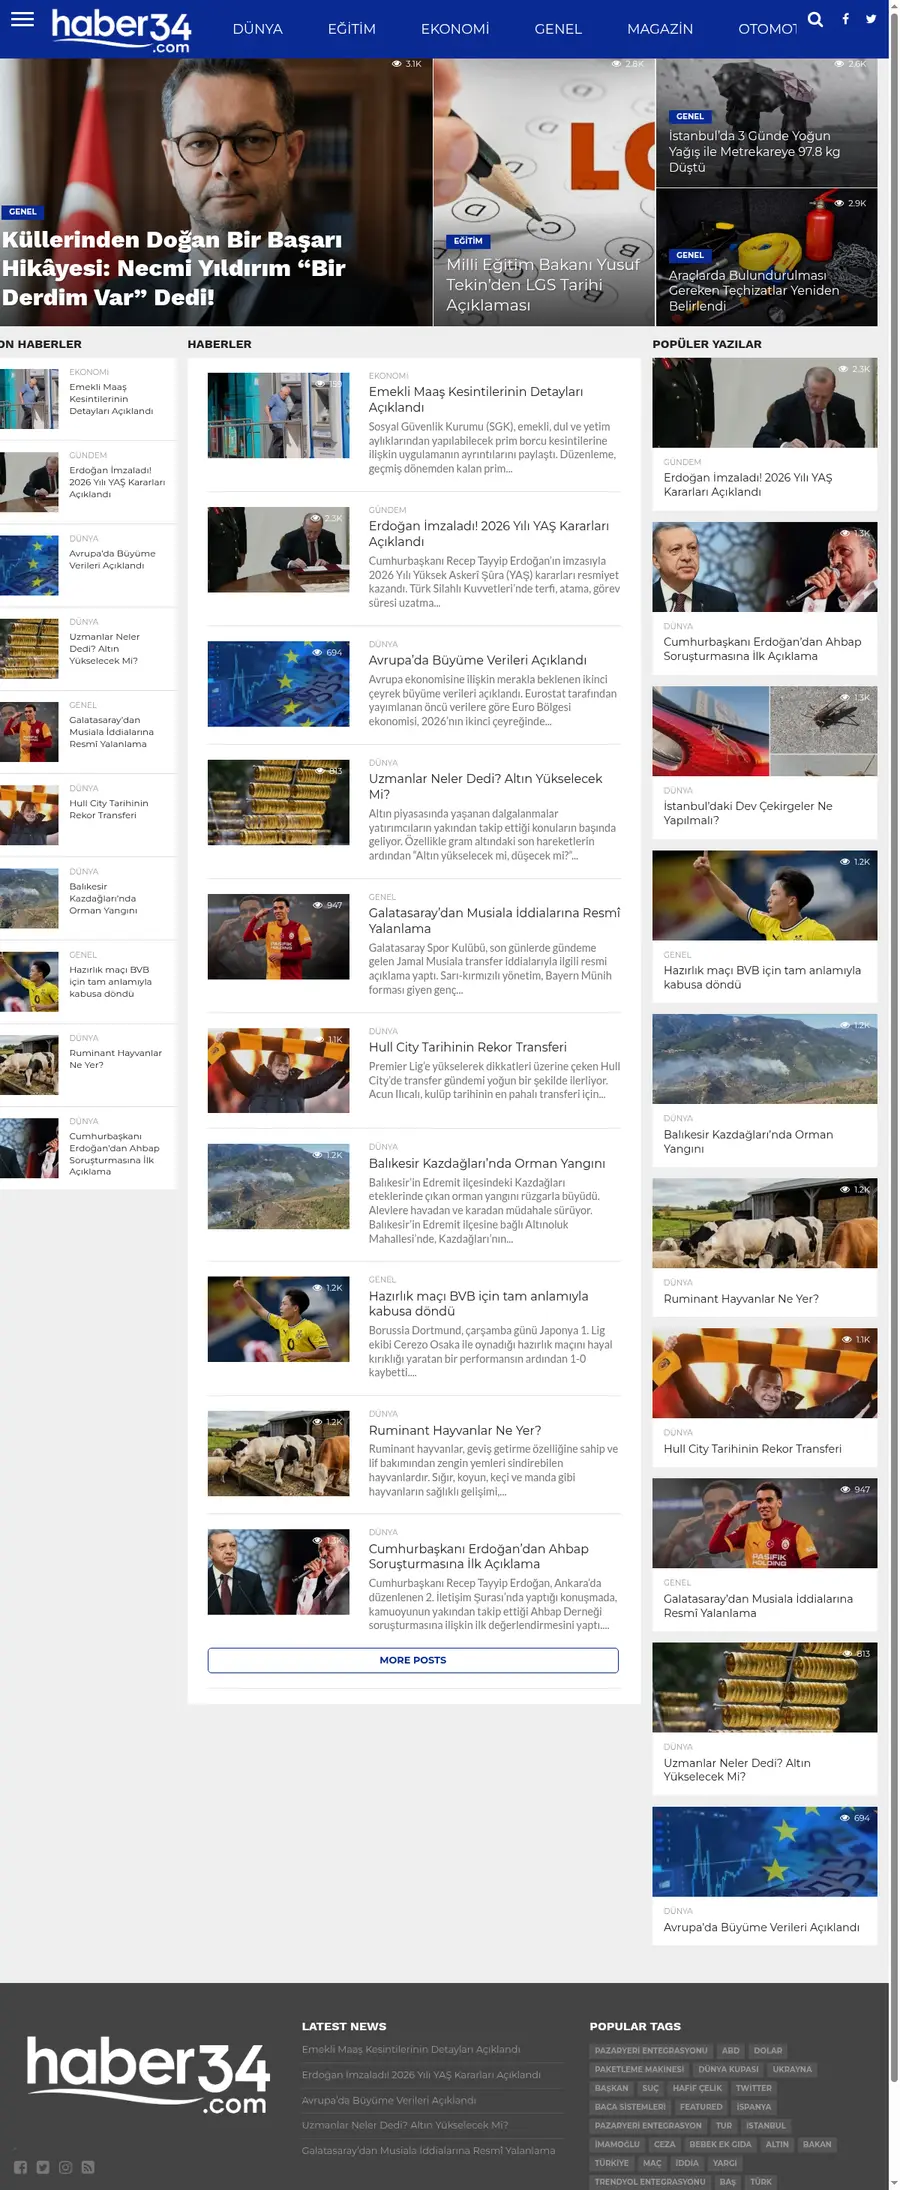Click the haber34.com header logo
The image size is (900, 2190).
pyautogui.click(x=121, y=30)
